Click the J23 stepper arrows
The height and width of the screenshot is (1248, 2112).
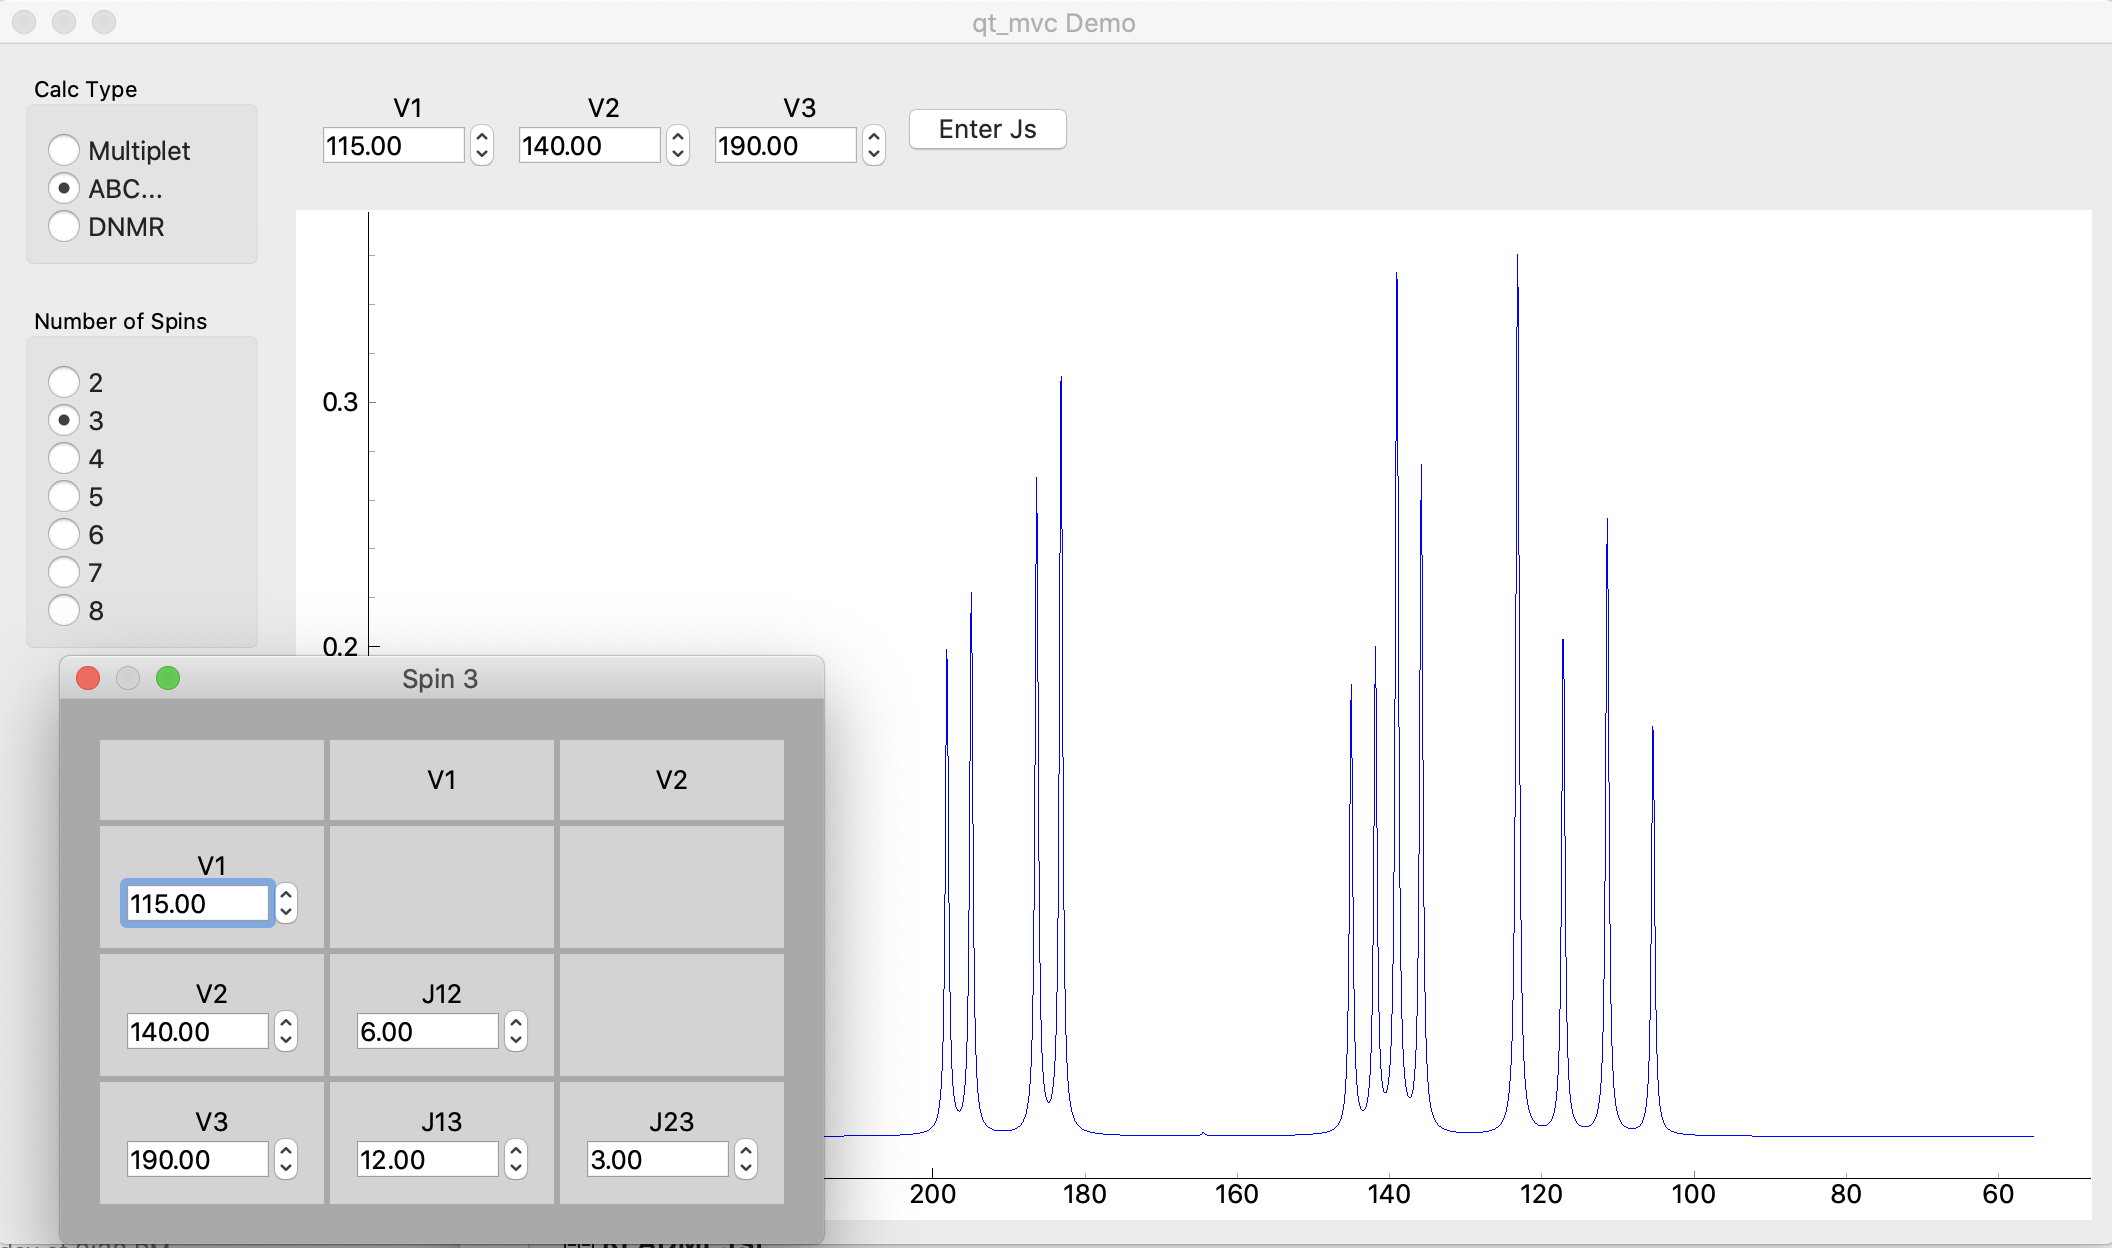point(746,1159)
